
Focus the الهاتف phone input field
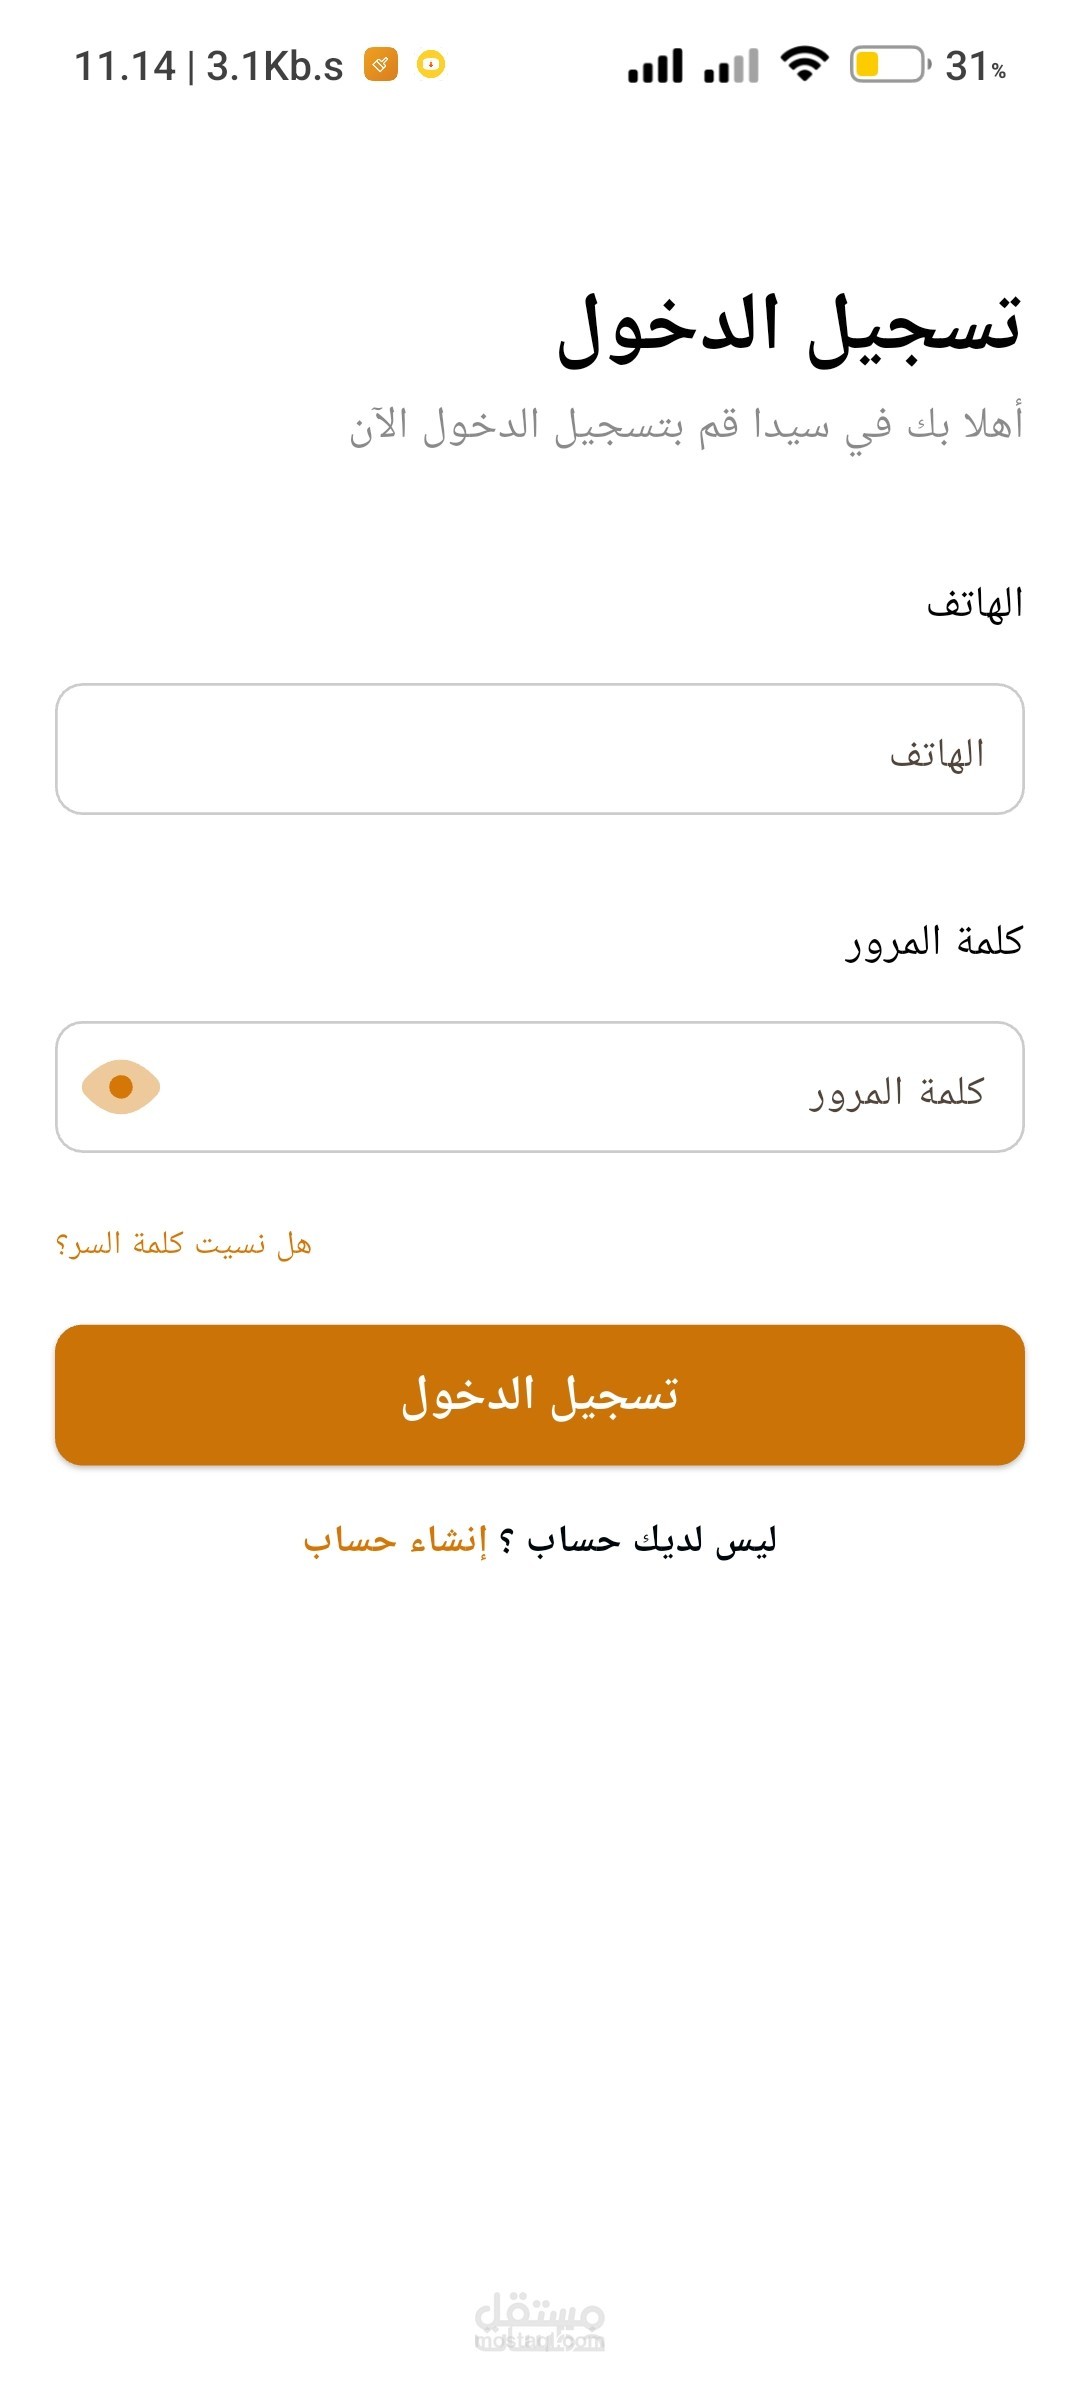540,749
